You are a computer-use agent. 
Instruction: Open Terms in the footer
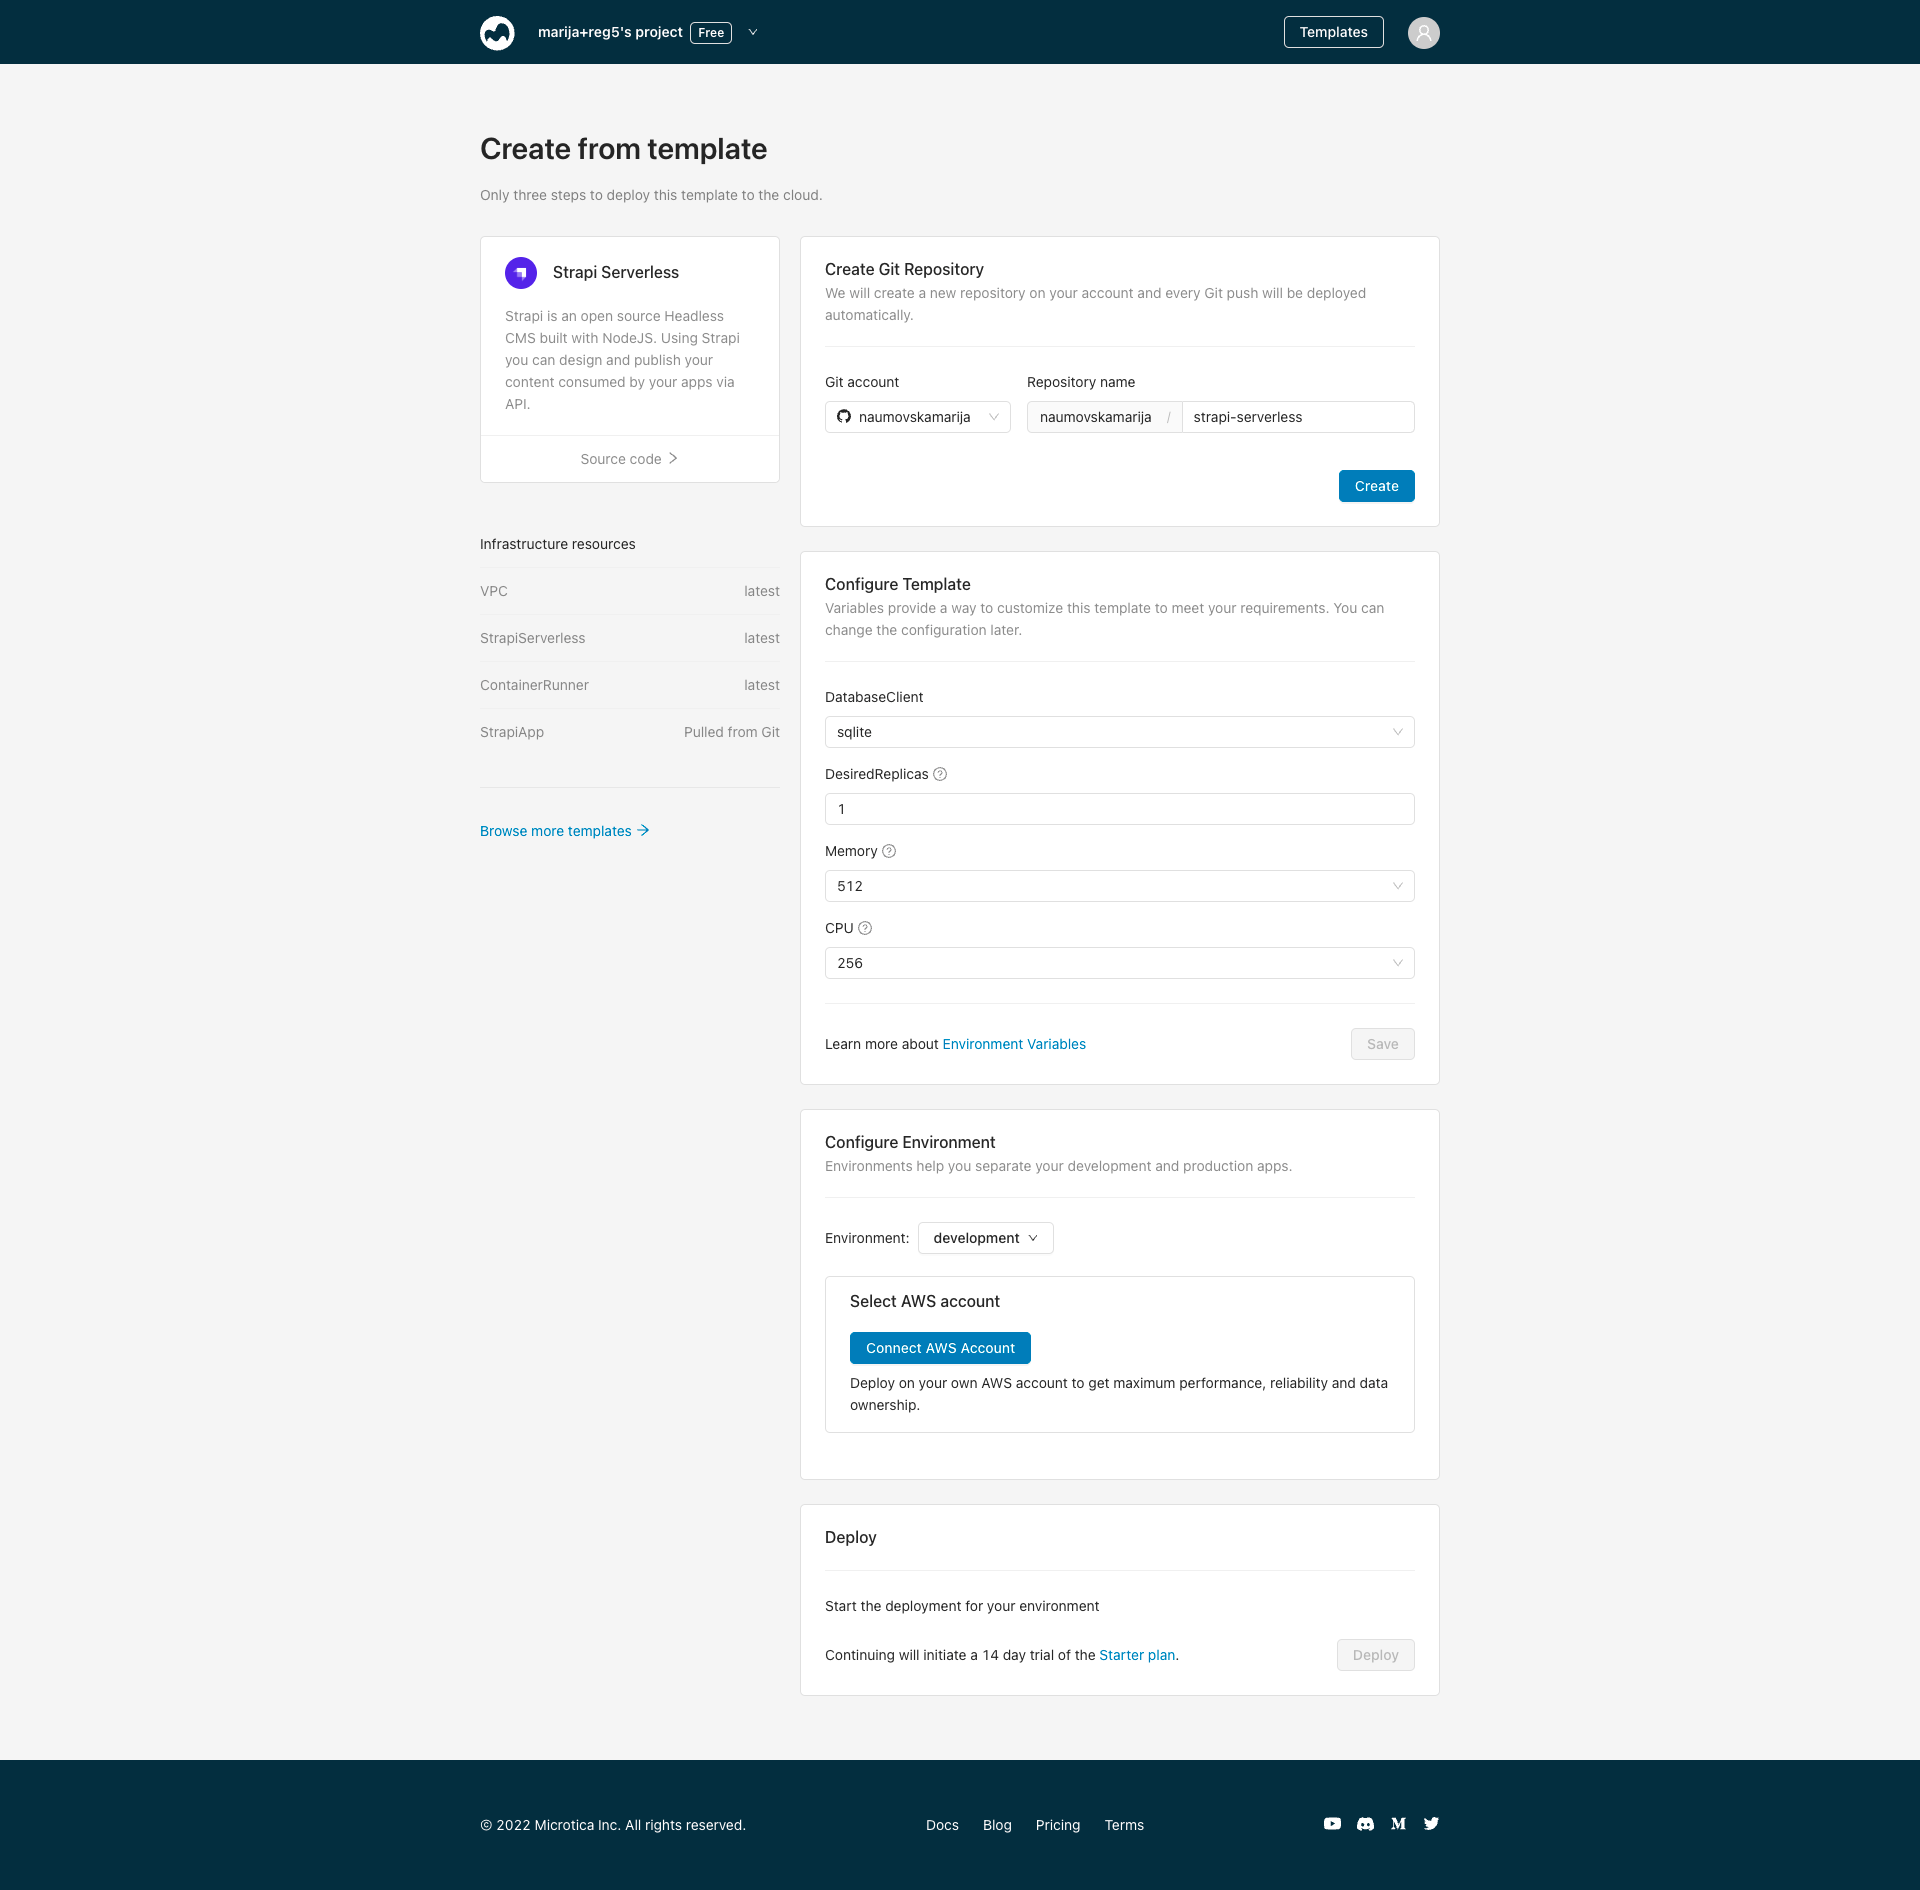point(1124,1825)
